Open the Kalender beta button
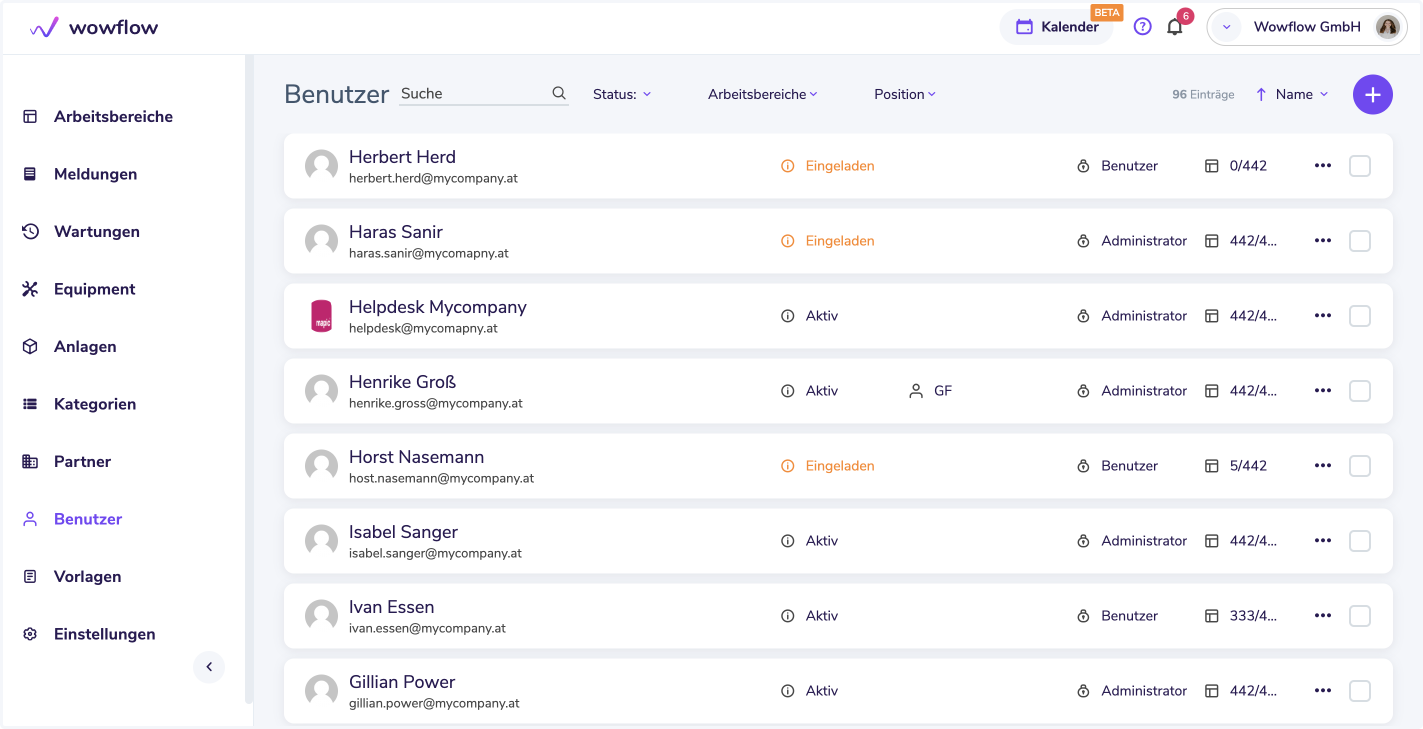 [1057, 27]
